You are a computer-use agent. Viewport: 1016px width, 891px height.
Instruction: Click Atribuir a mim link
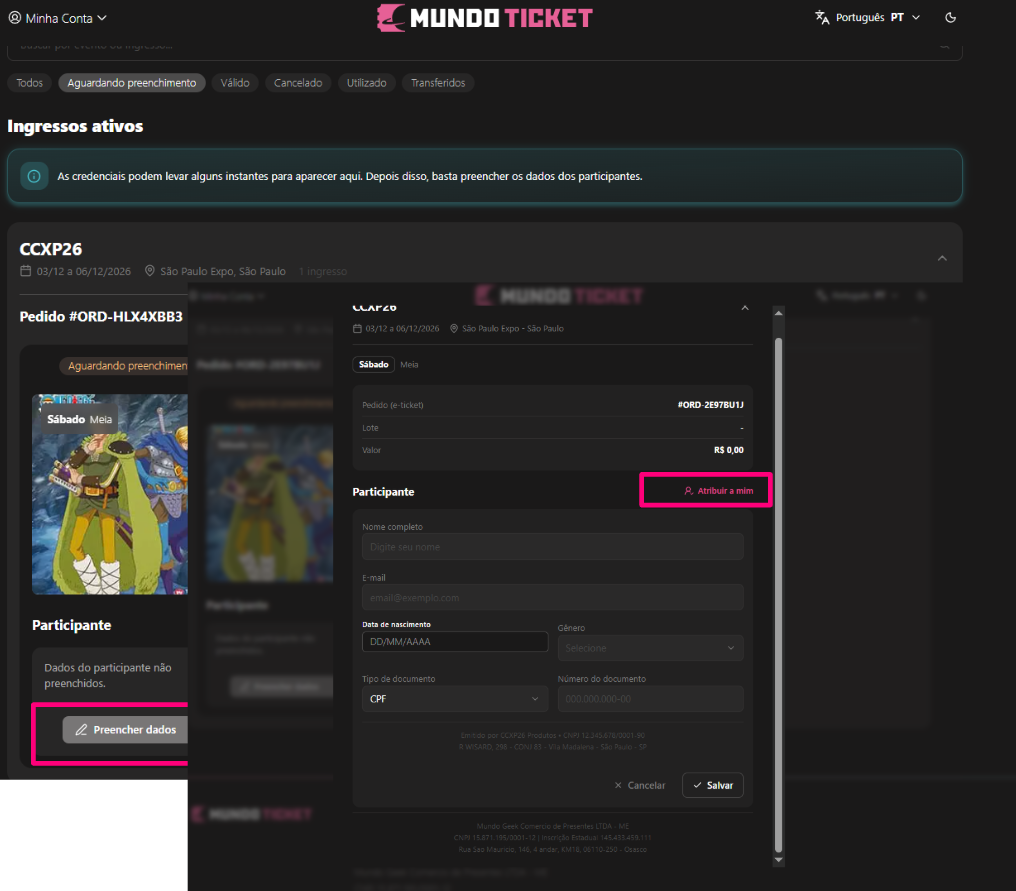point(719,491)
